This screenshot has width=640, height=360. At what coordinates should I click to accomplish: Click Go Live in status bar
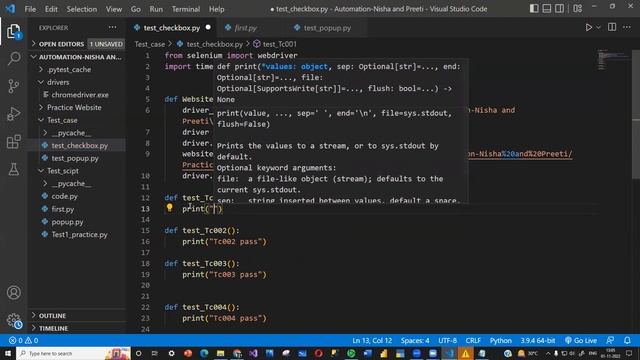point(581,340)
